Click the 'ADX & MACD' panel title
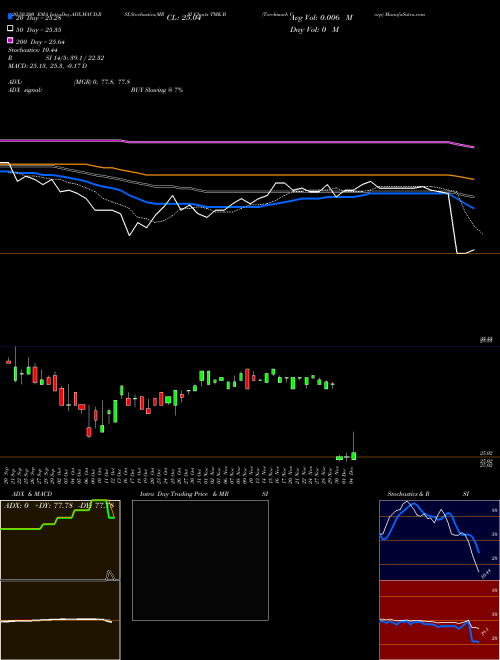500x660 pixels. pyautogui.click(x=32, y=494)
